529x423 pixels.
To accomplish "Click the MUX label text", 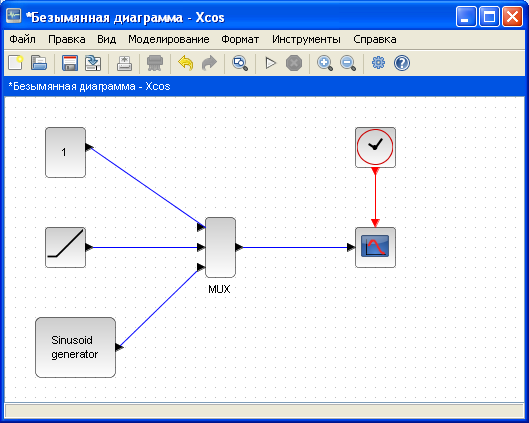I will 219,289.
